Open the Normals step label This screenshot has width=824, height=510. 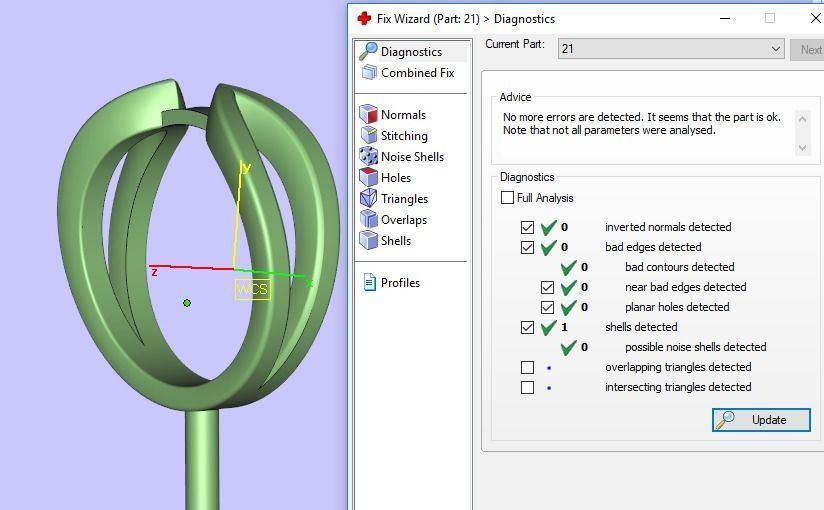point(404,115)
